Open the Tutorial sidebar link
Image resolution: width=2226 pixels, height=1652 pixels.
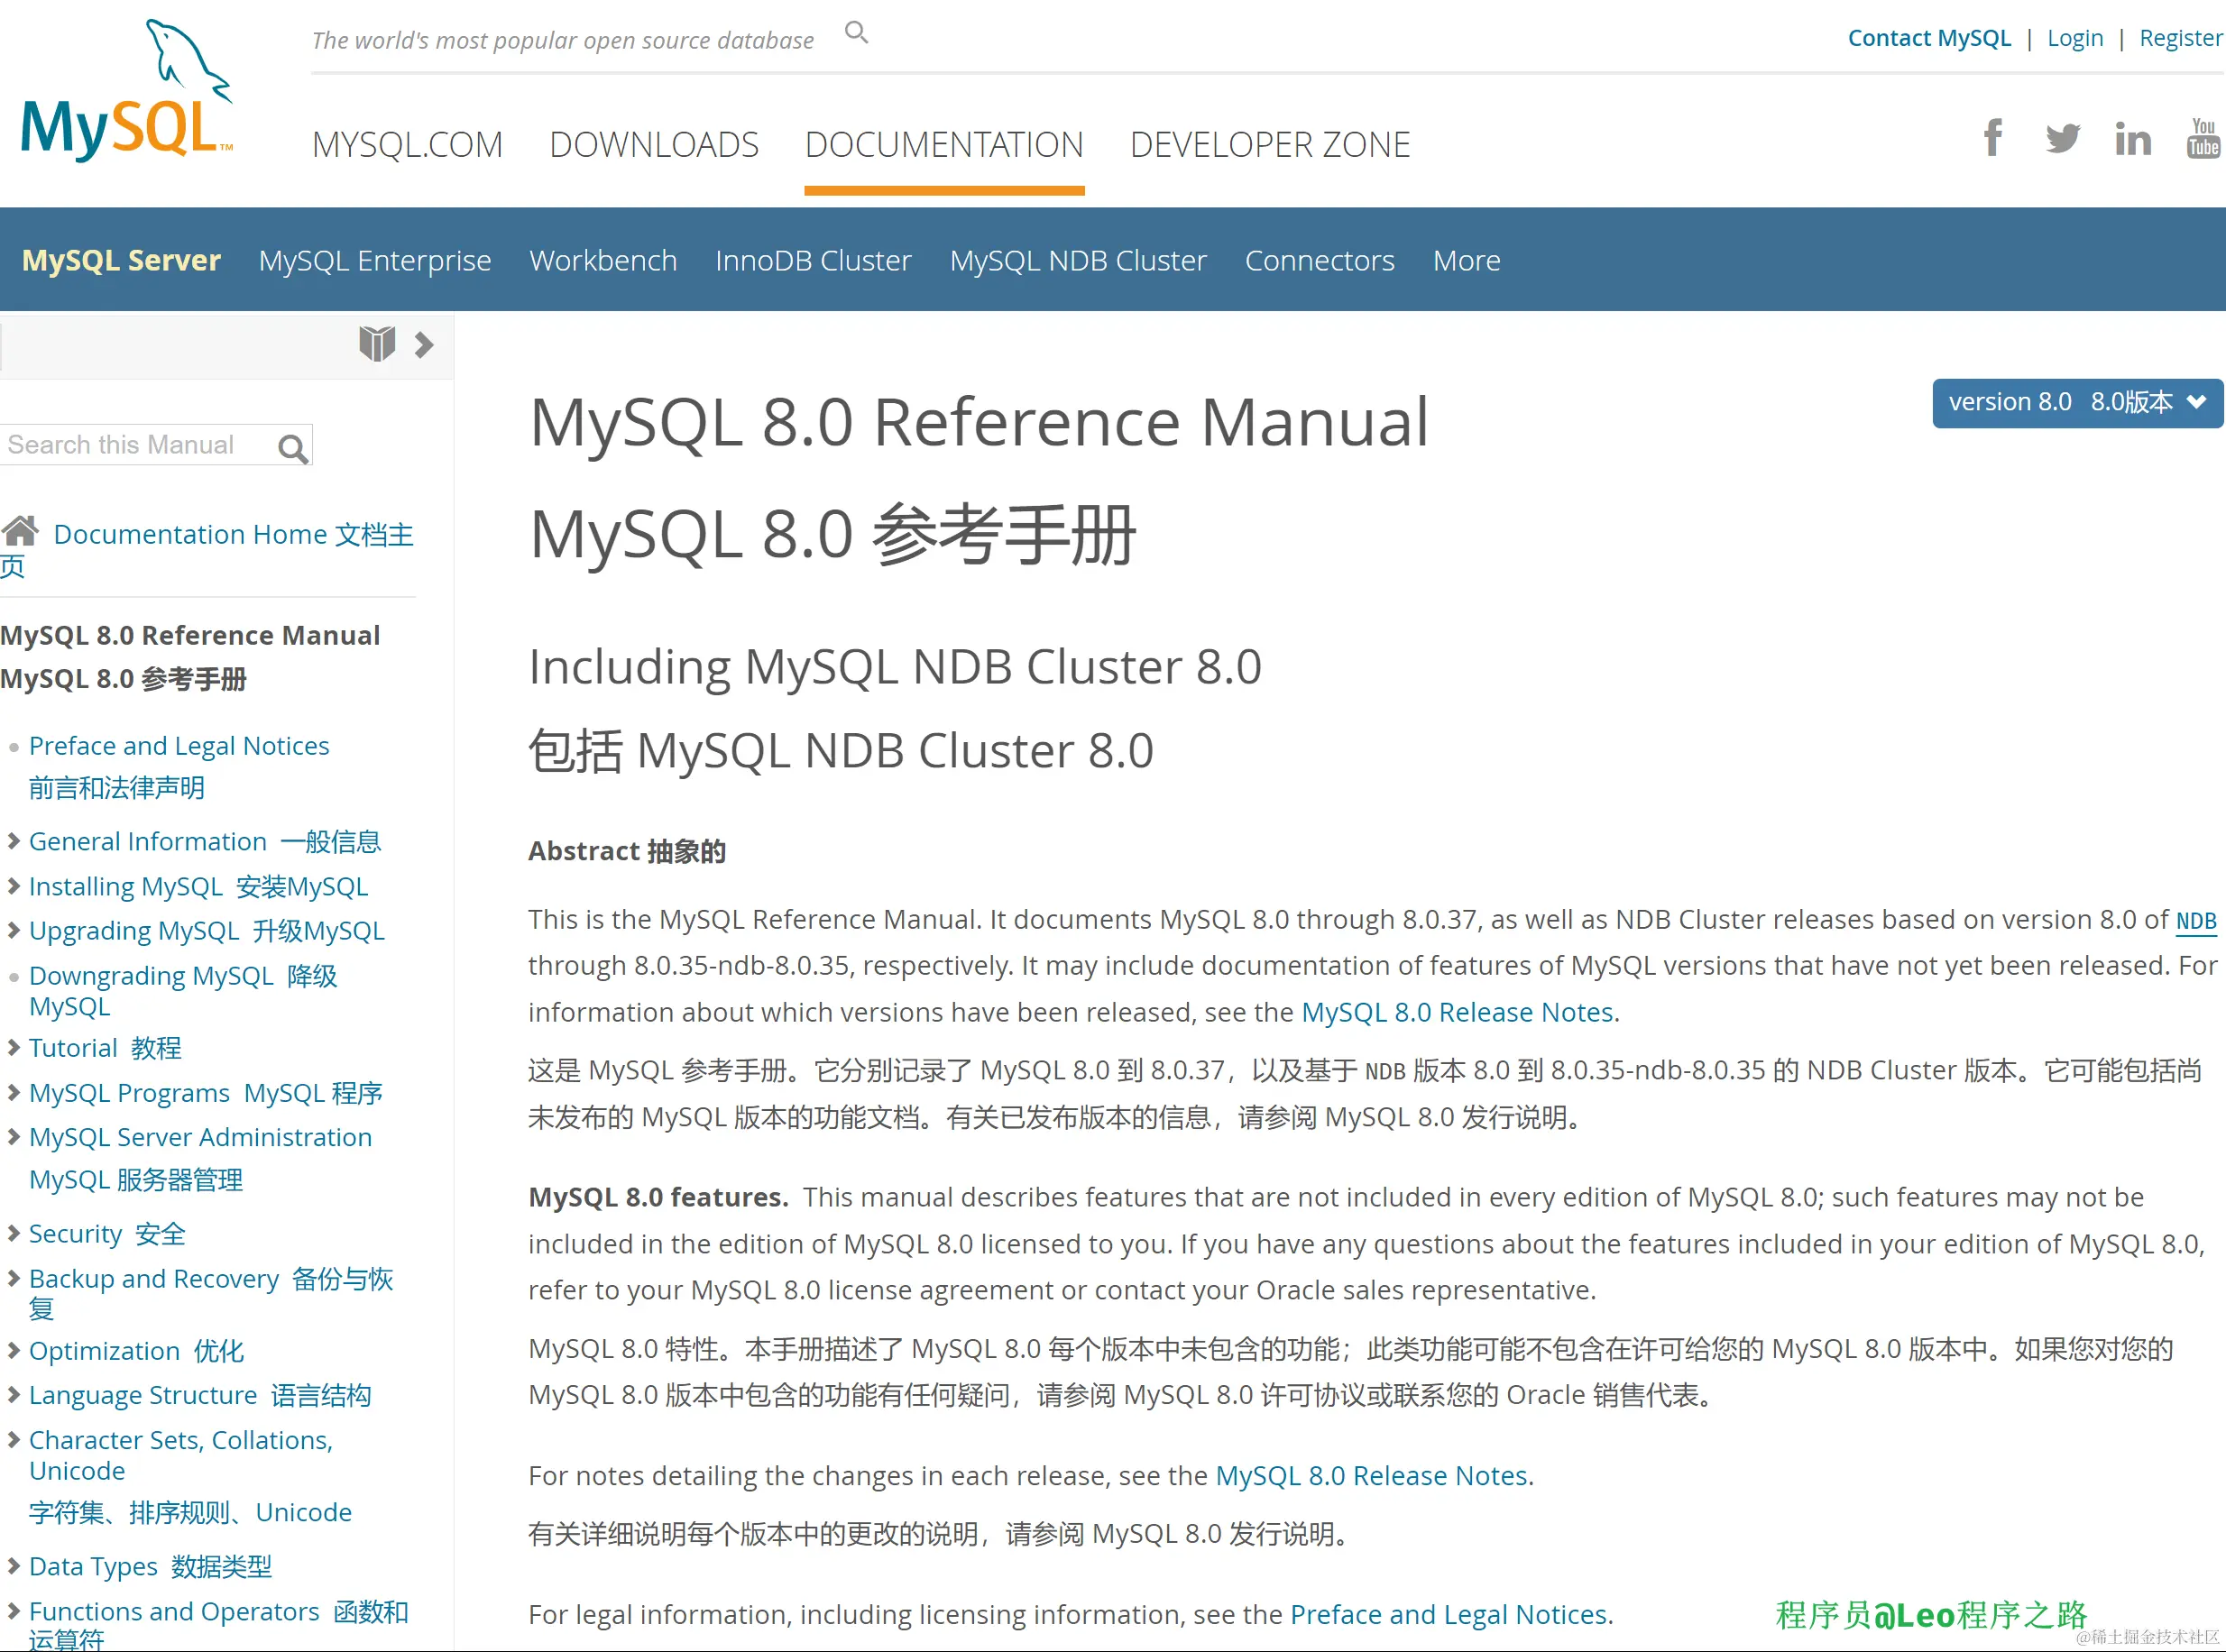[105, 1047]
